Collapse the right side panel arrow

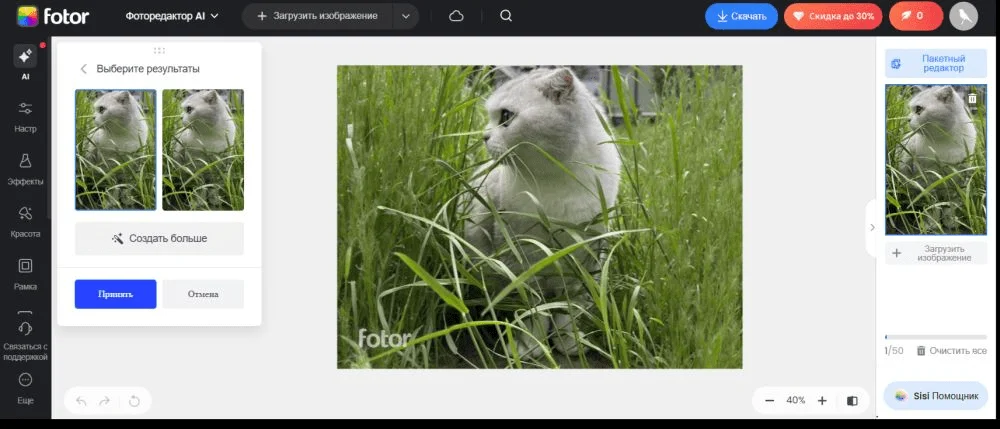point(871,227)
